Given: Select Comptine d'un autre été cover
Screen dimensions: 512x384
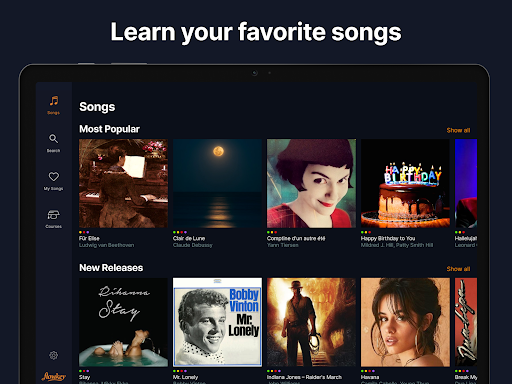Looking at the screenshot, I should pos(311,184).
